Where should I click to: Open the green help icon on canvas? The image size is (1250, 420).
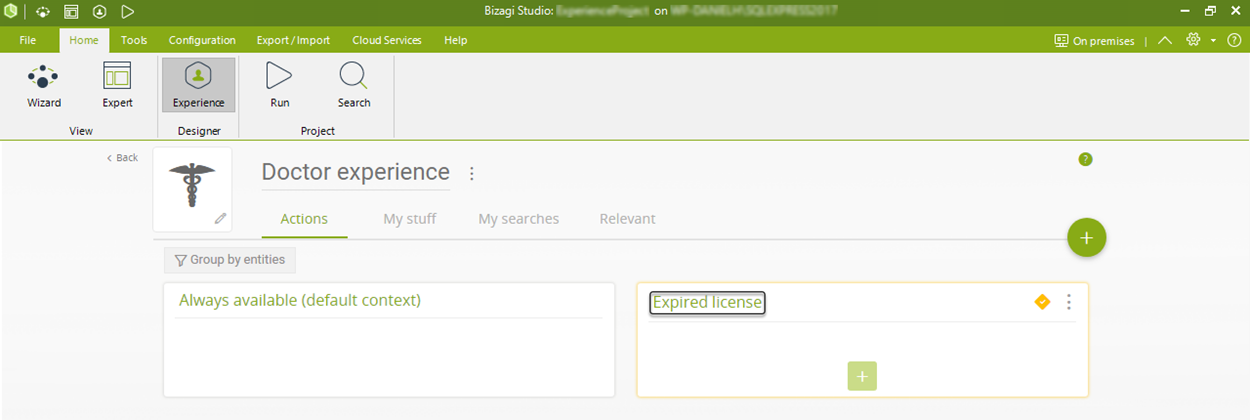pos(1086,159)
